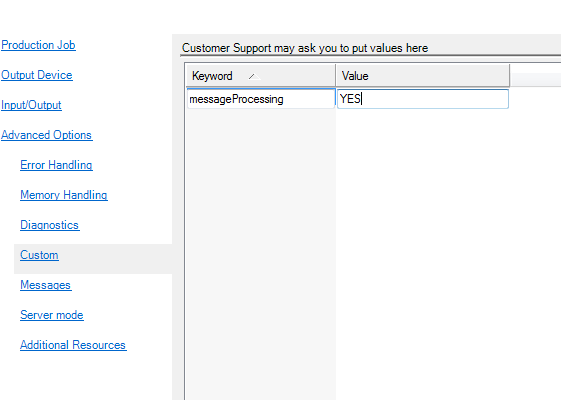Viewport: 561px width, 400px height.
Task: Go to Output Device settings
Action: click(x=37, y=75)
